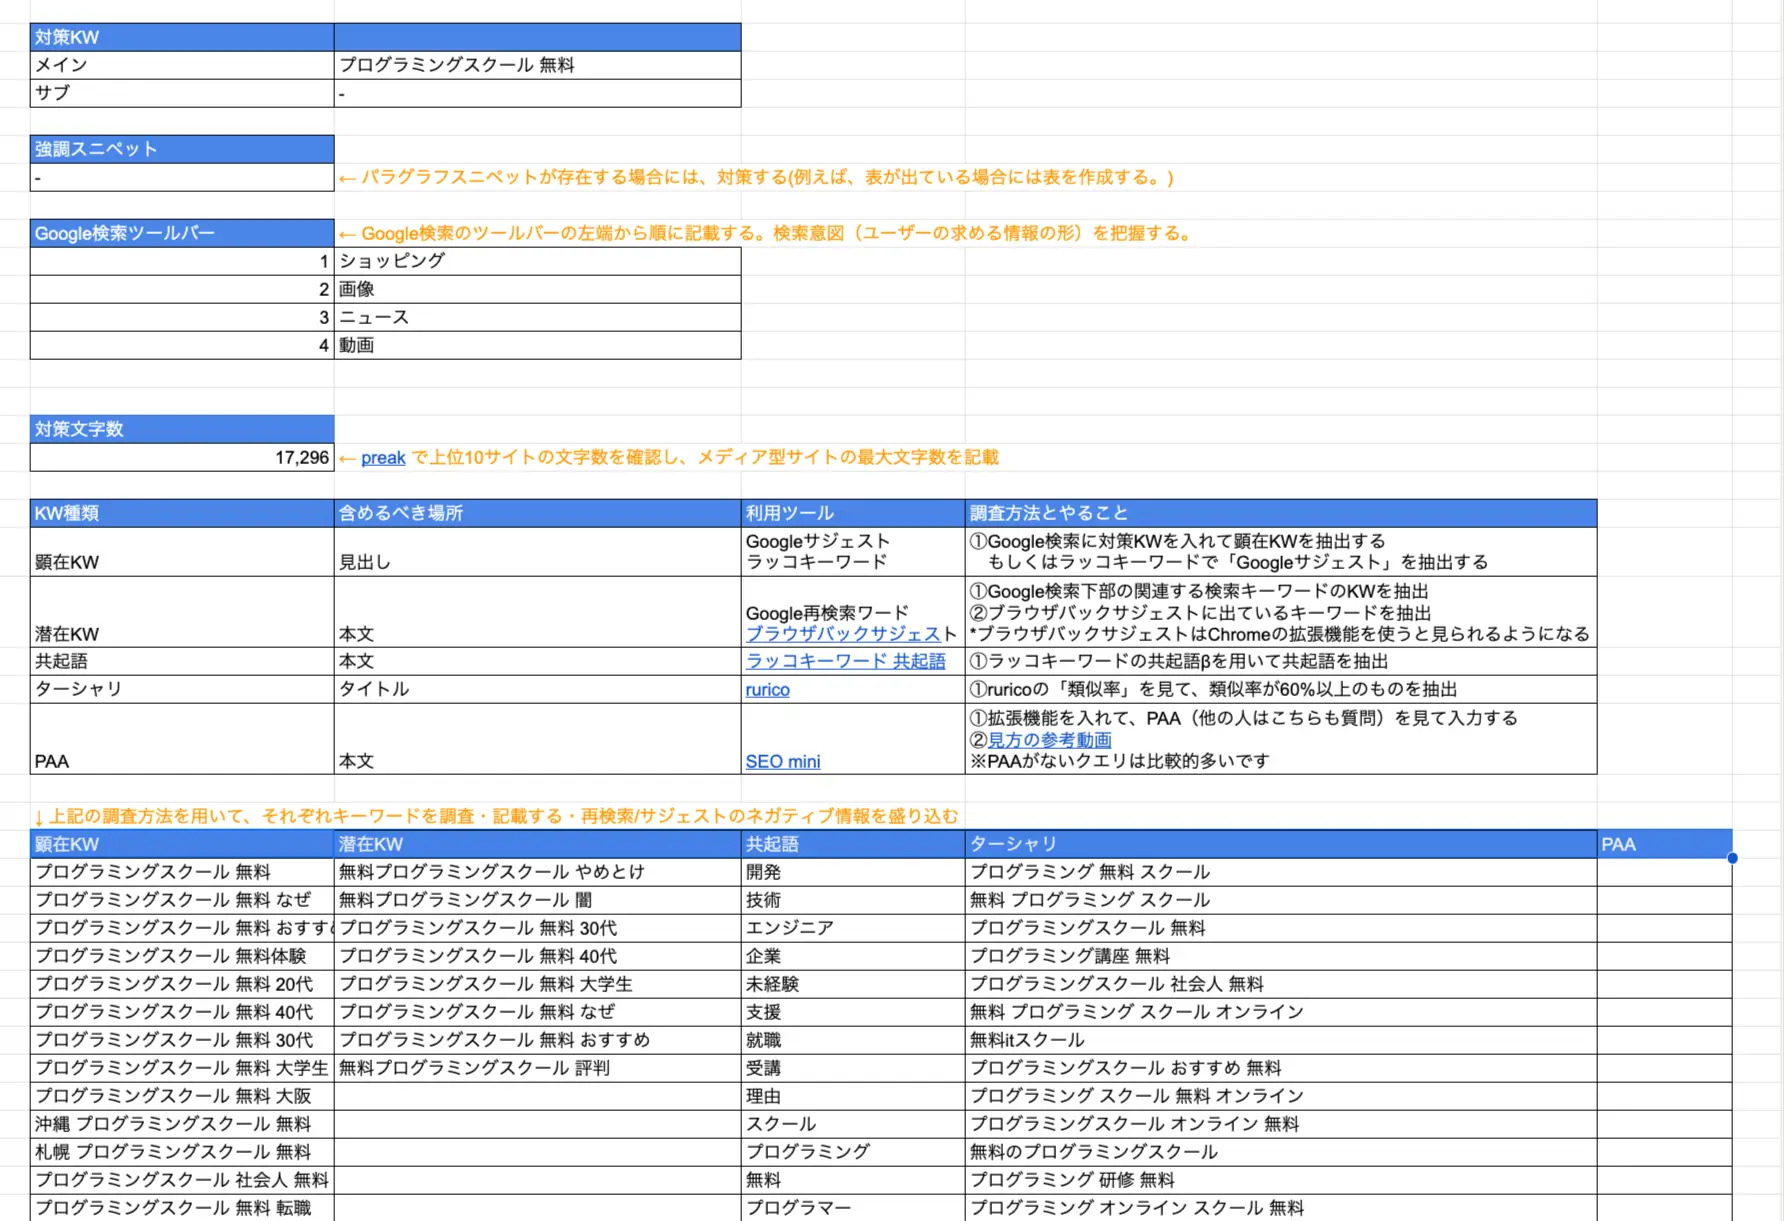The image size is (1784, 1221).
Task: Open the 見方の参考動画 link
Action: (x=1048, y=740)
